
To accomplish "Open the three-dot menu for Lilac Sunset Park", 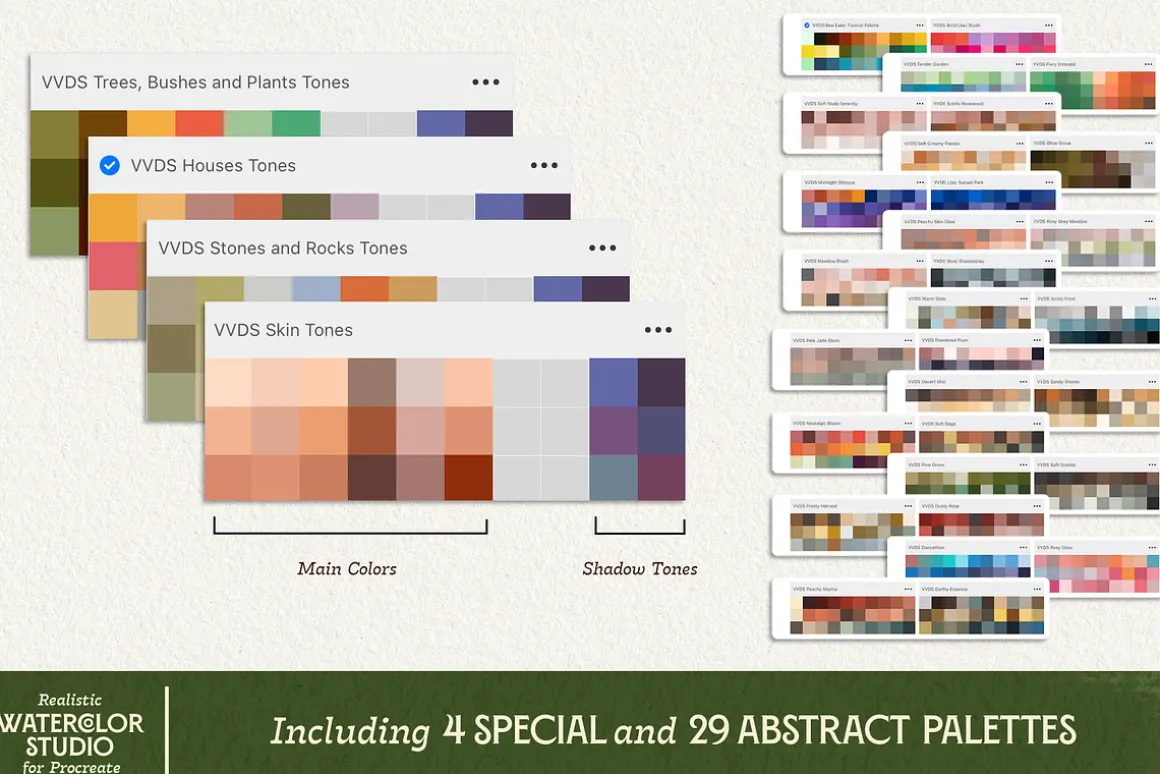I will coord(1049,182).
